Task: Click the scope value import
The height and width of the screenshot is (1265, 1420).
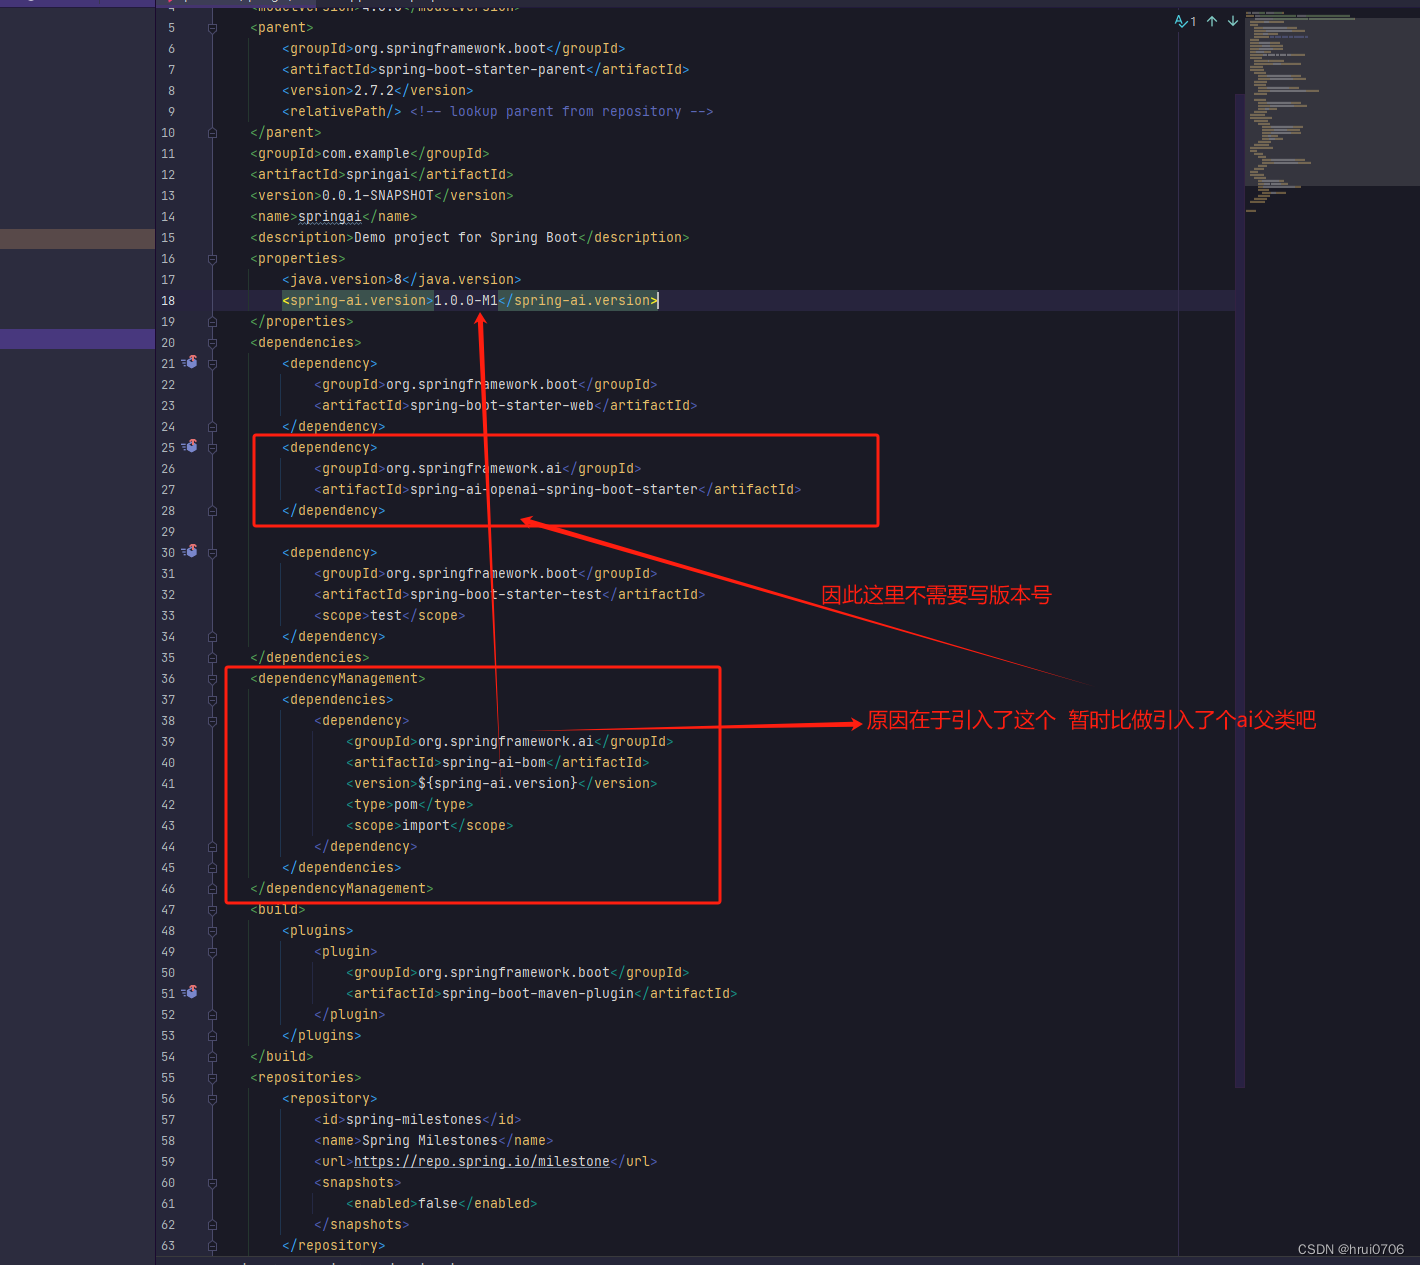Action: 426,825
